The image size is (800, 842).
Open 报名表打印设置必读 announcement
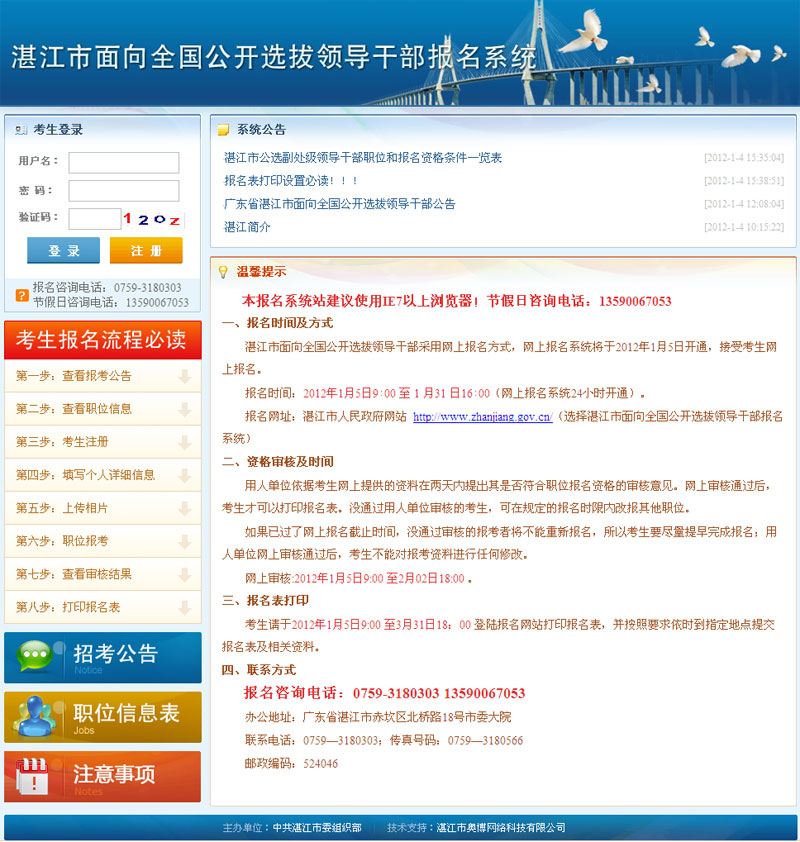[291, 181]
